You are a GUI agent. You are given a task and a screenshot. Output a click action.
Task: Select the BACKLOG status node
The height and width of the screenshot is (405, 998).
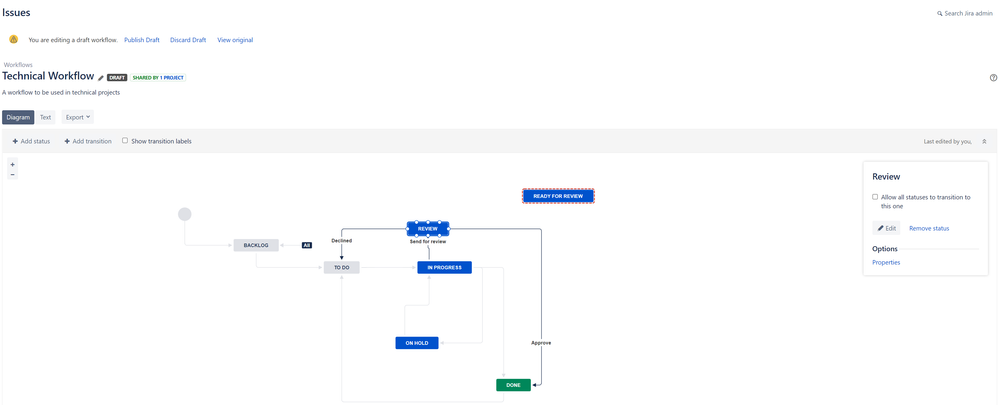tap(256, 245)
